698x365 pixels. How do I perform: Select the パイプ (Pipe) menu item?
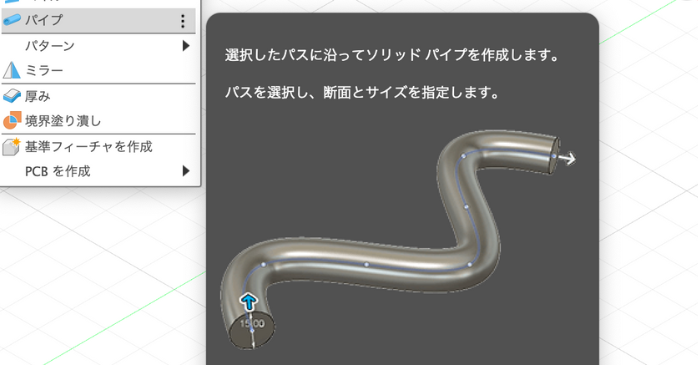(98, 20)
